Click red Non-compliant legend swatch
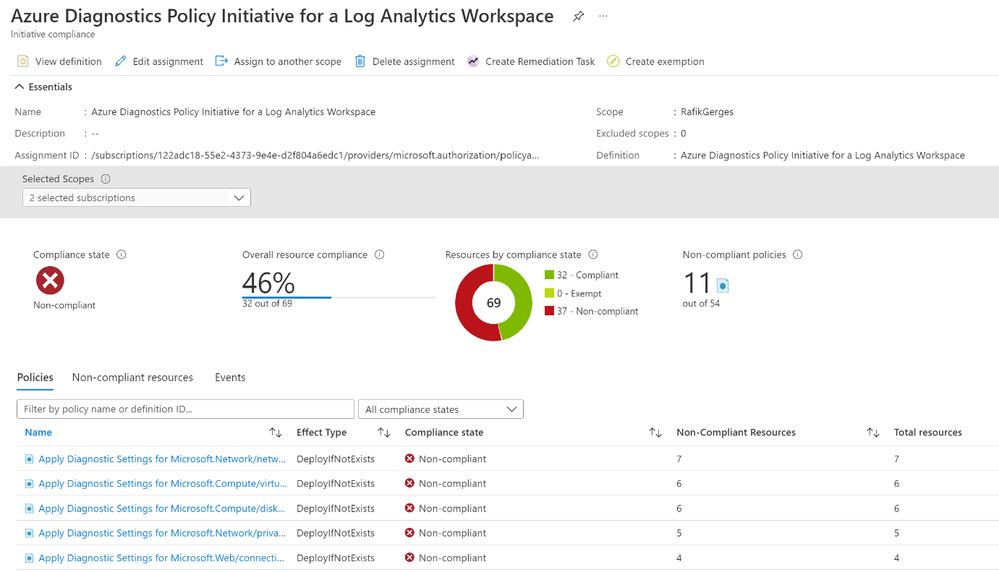This screenshot has width=999, height=572. coord(549,311)
